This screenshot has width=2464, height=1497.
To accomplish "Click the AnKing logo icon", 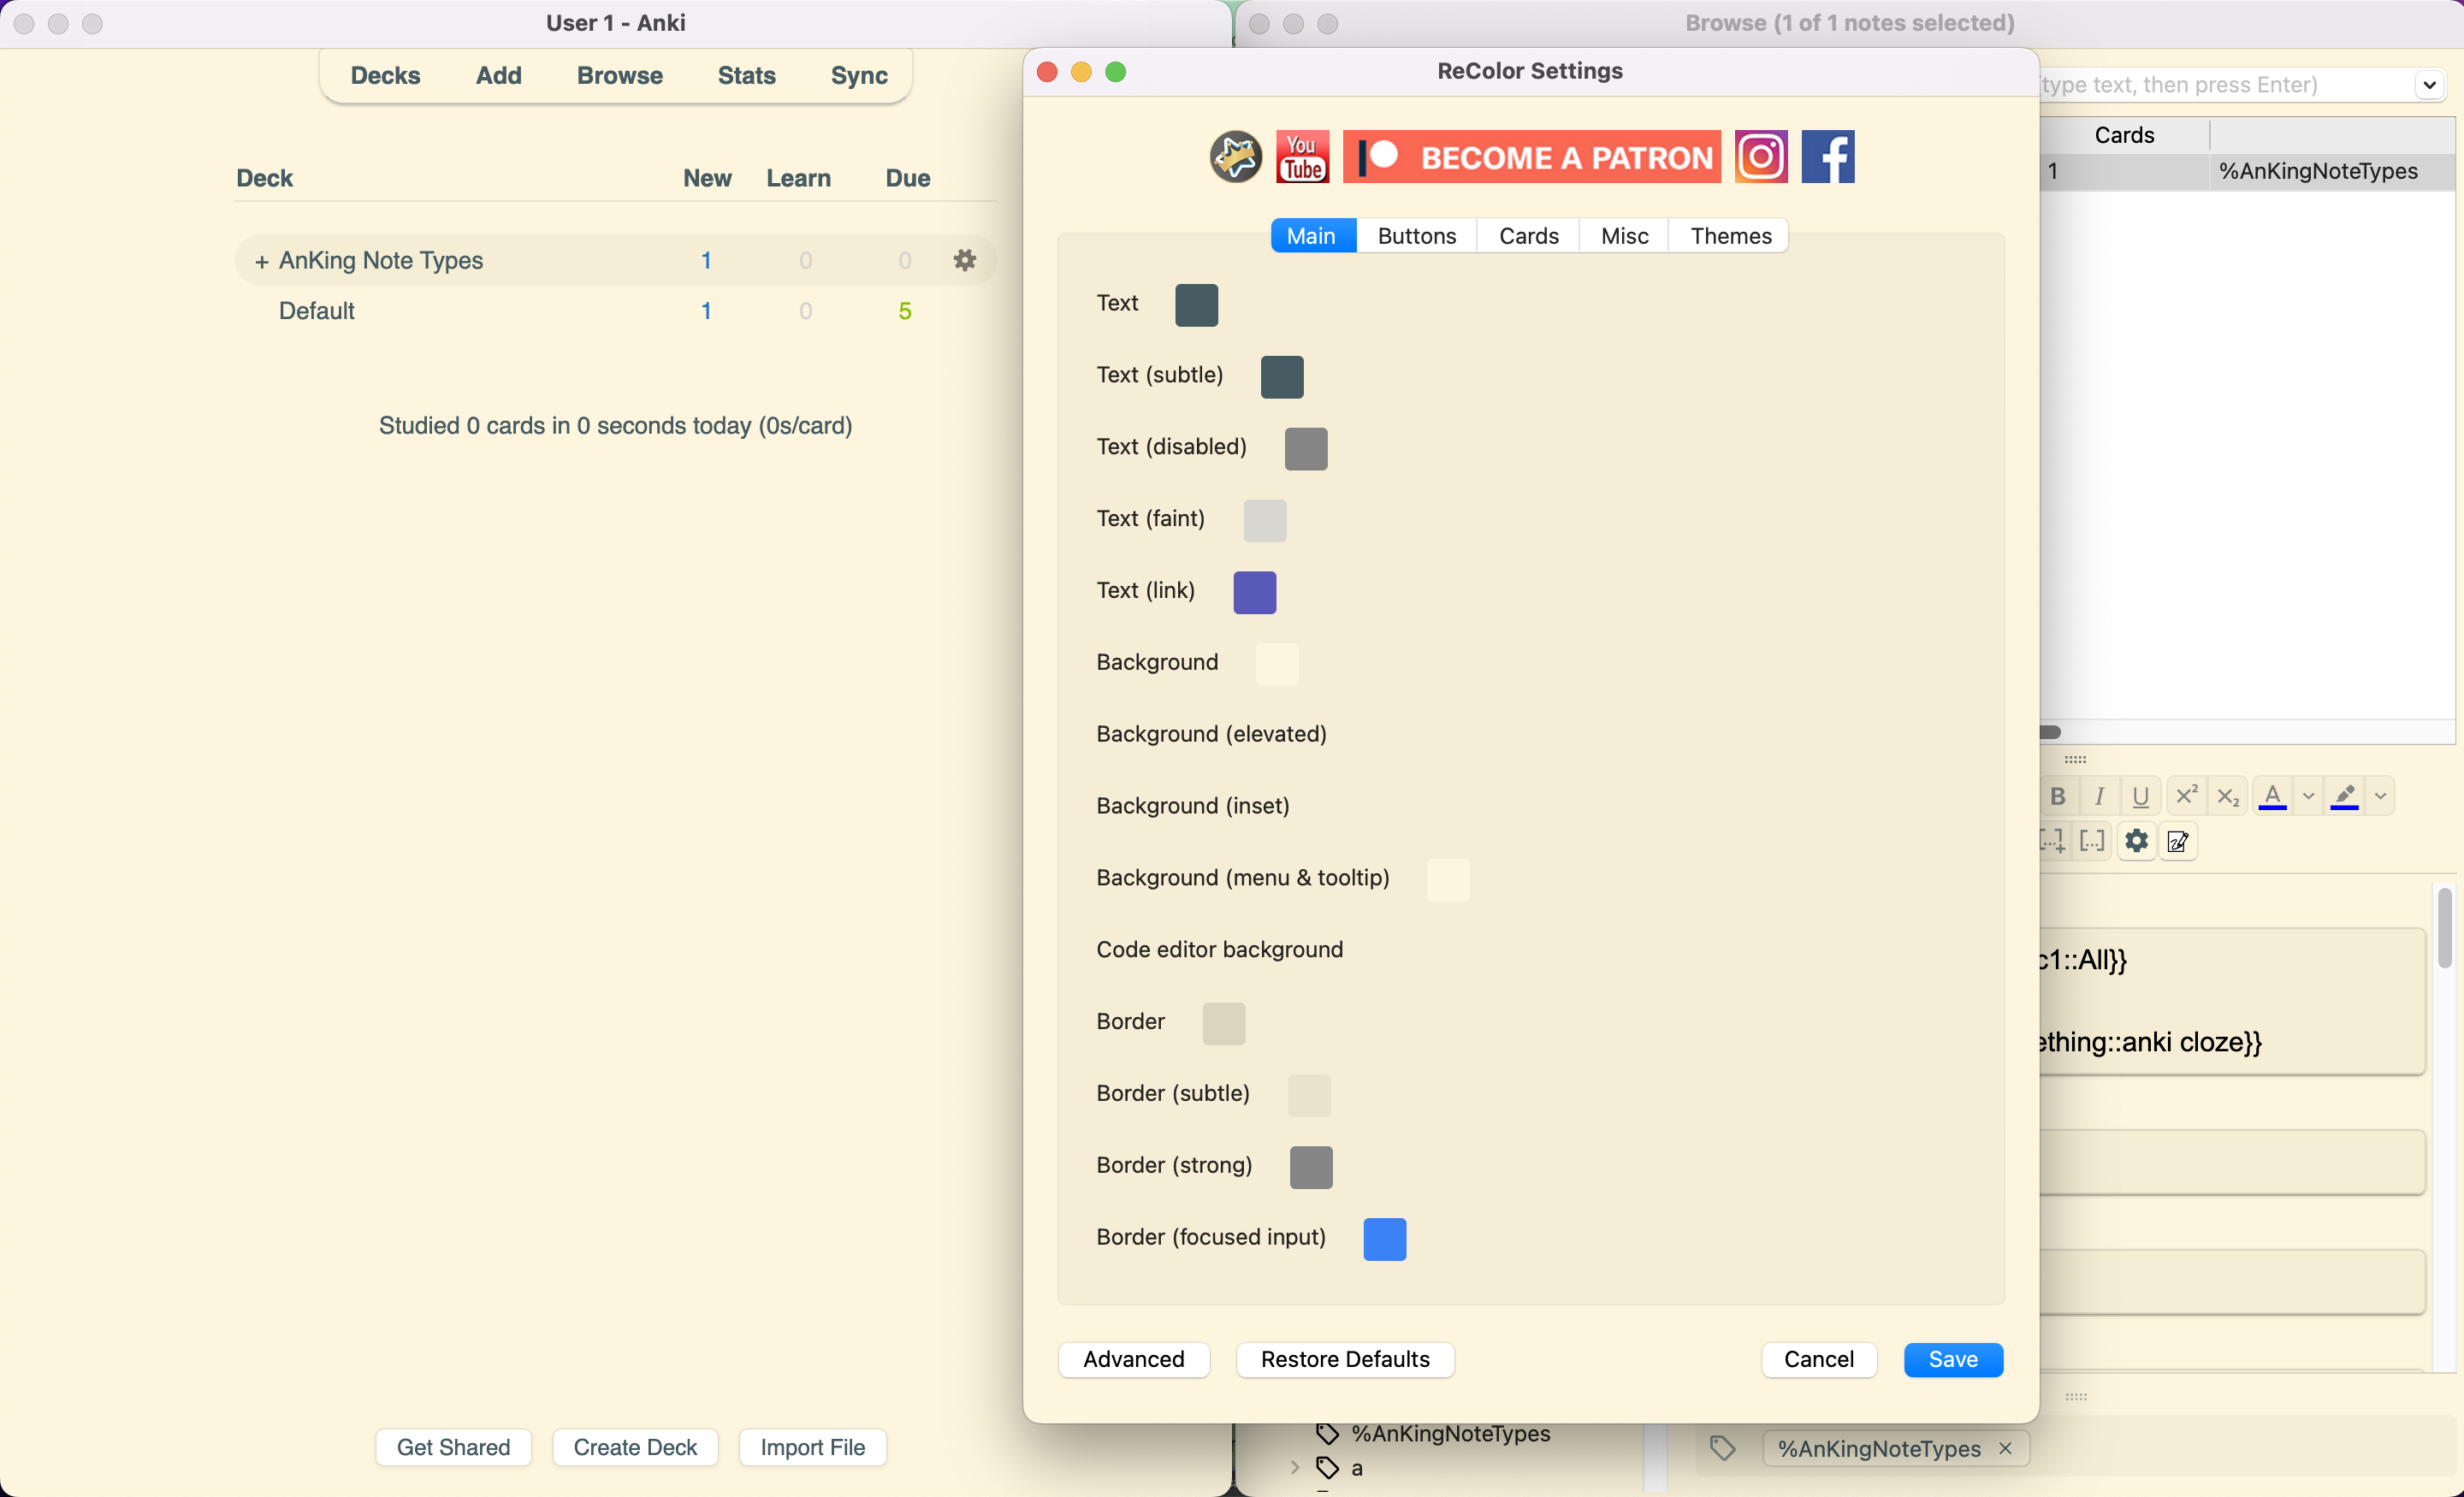I will pos(1236,157).
